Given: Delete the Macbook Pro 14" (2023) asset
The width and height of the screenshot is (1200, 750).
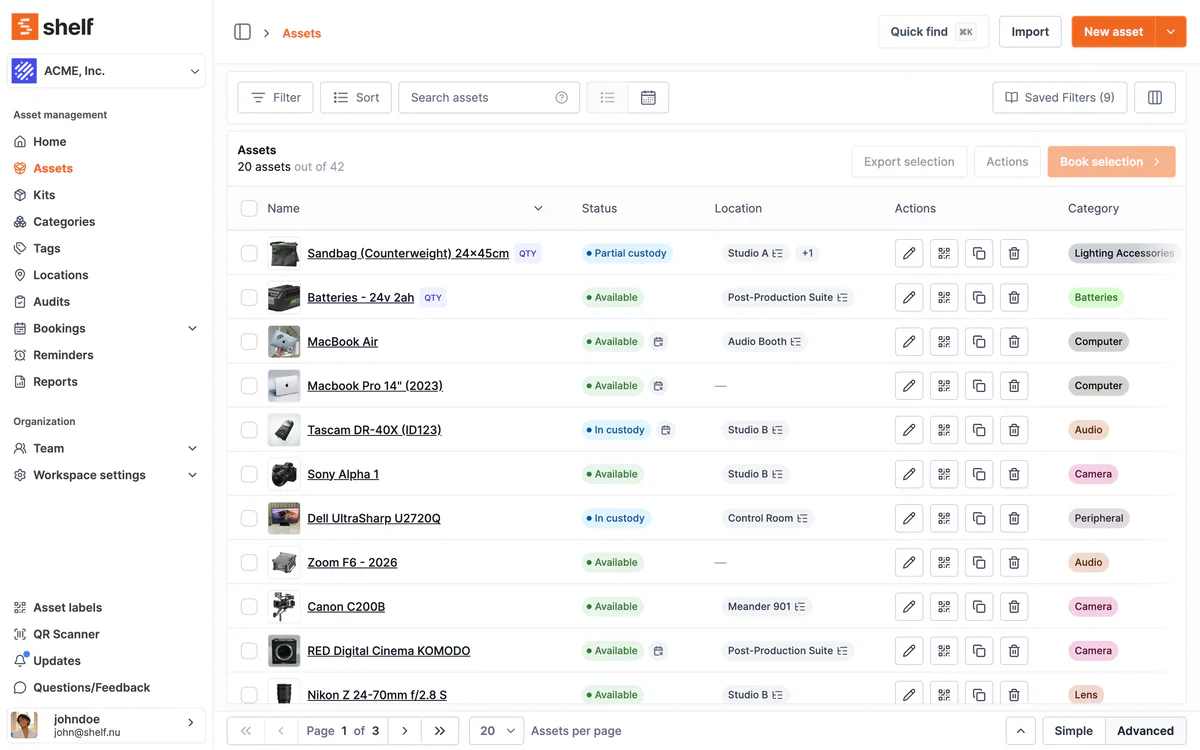Looking at the screenshot, I should 1014,385.
